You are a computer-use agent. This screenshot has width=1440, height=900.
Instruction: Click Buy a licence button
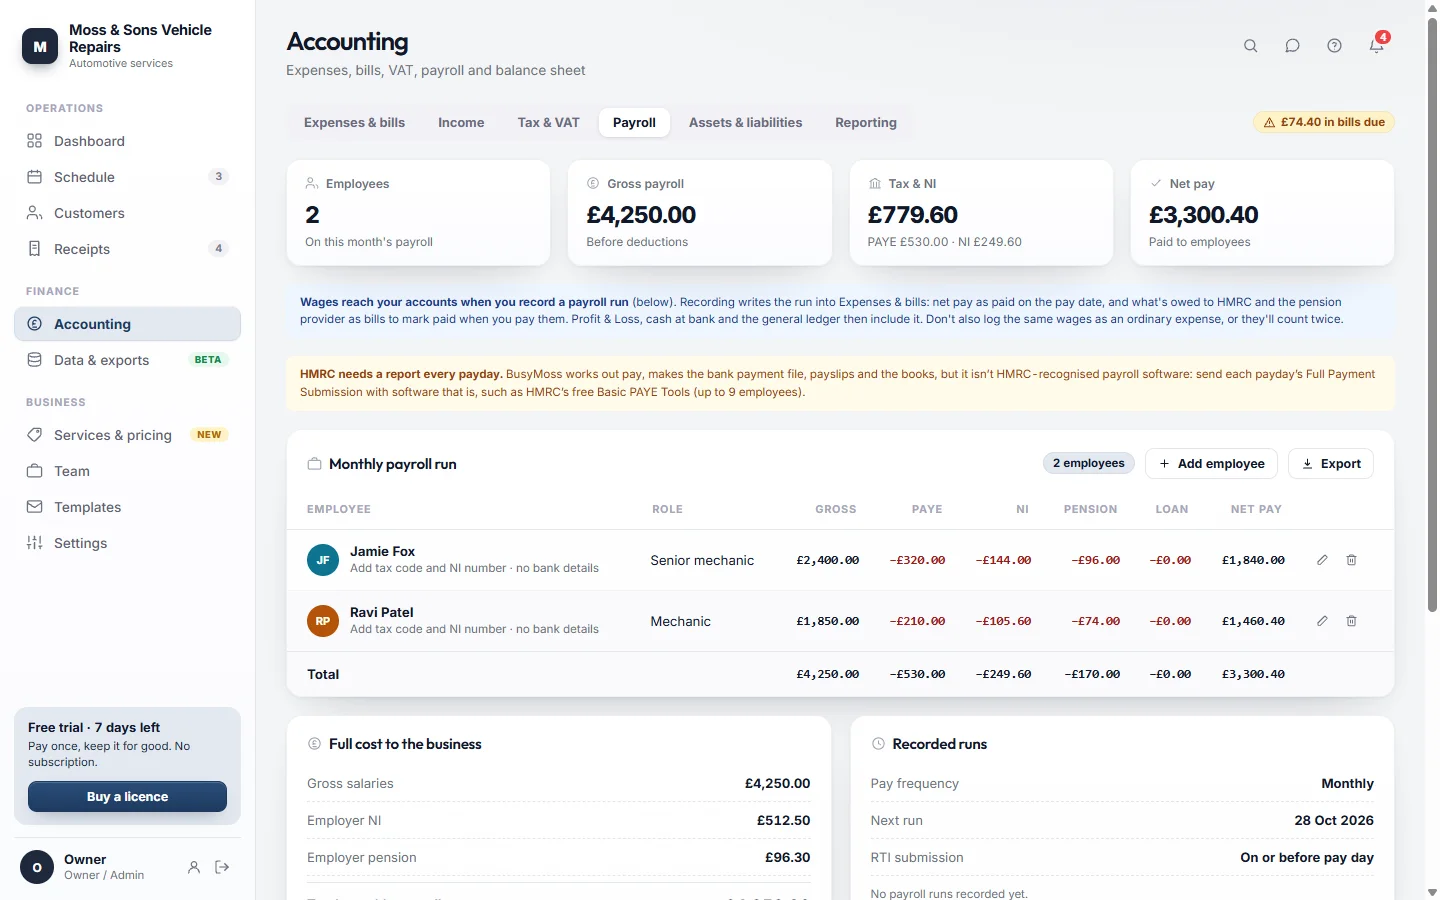(x=127, y=796)
